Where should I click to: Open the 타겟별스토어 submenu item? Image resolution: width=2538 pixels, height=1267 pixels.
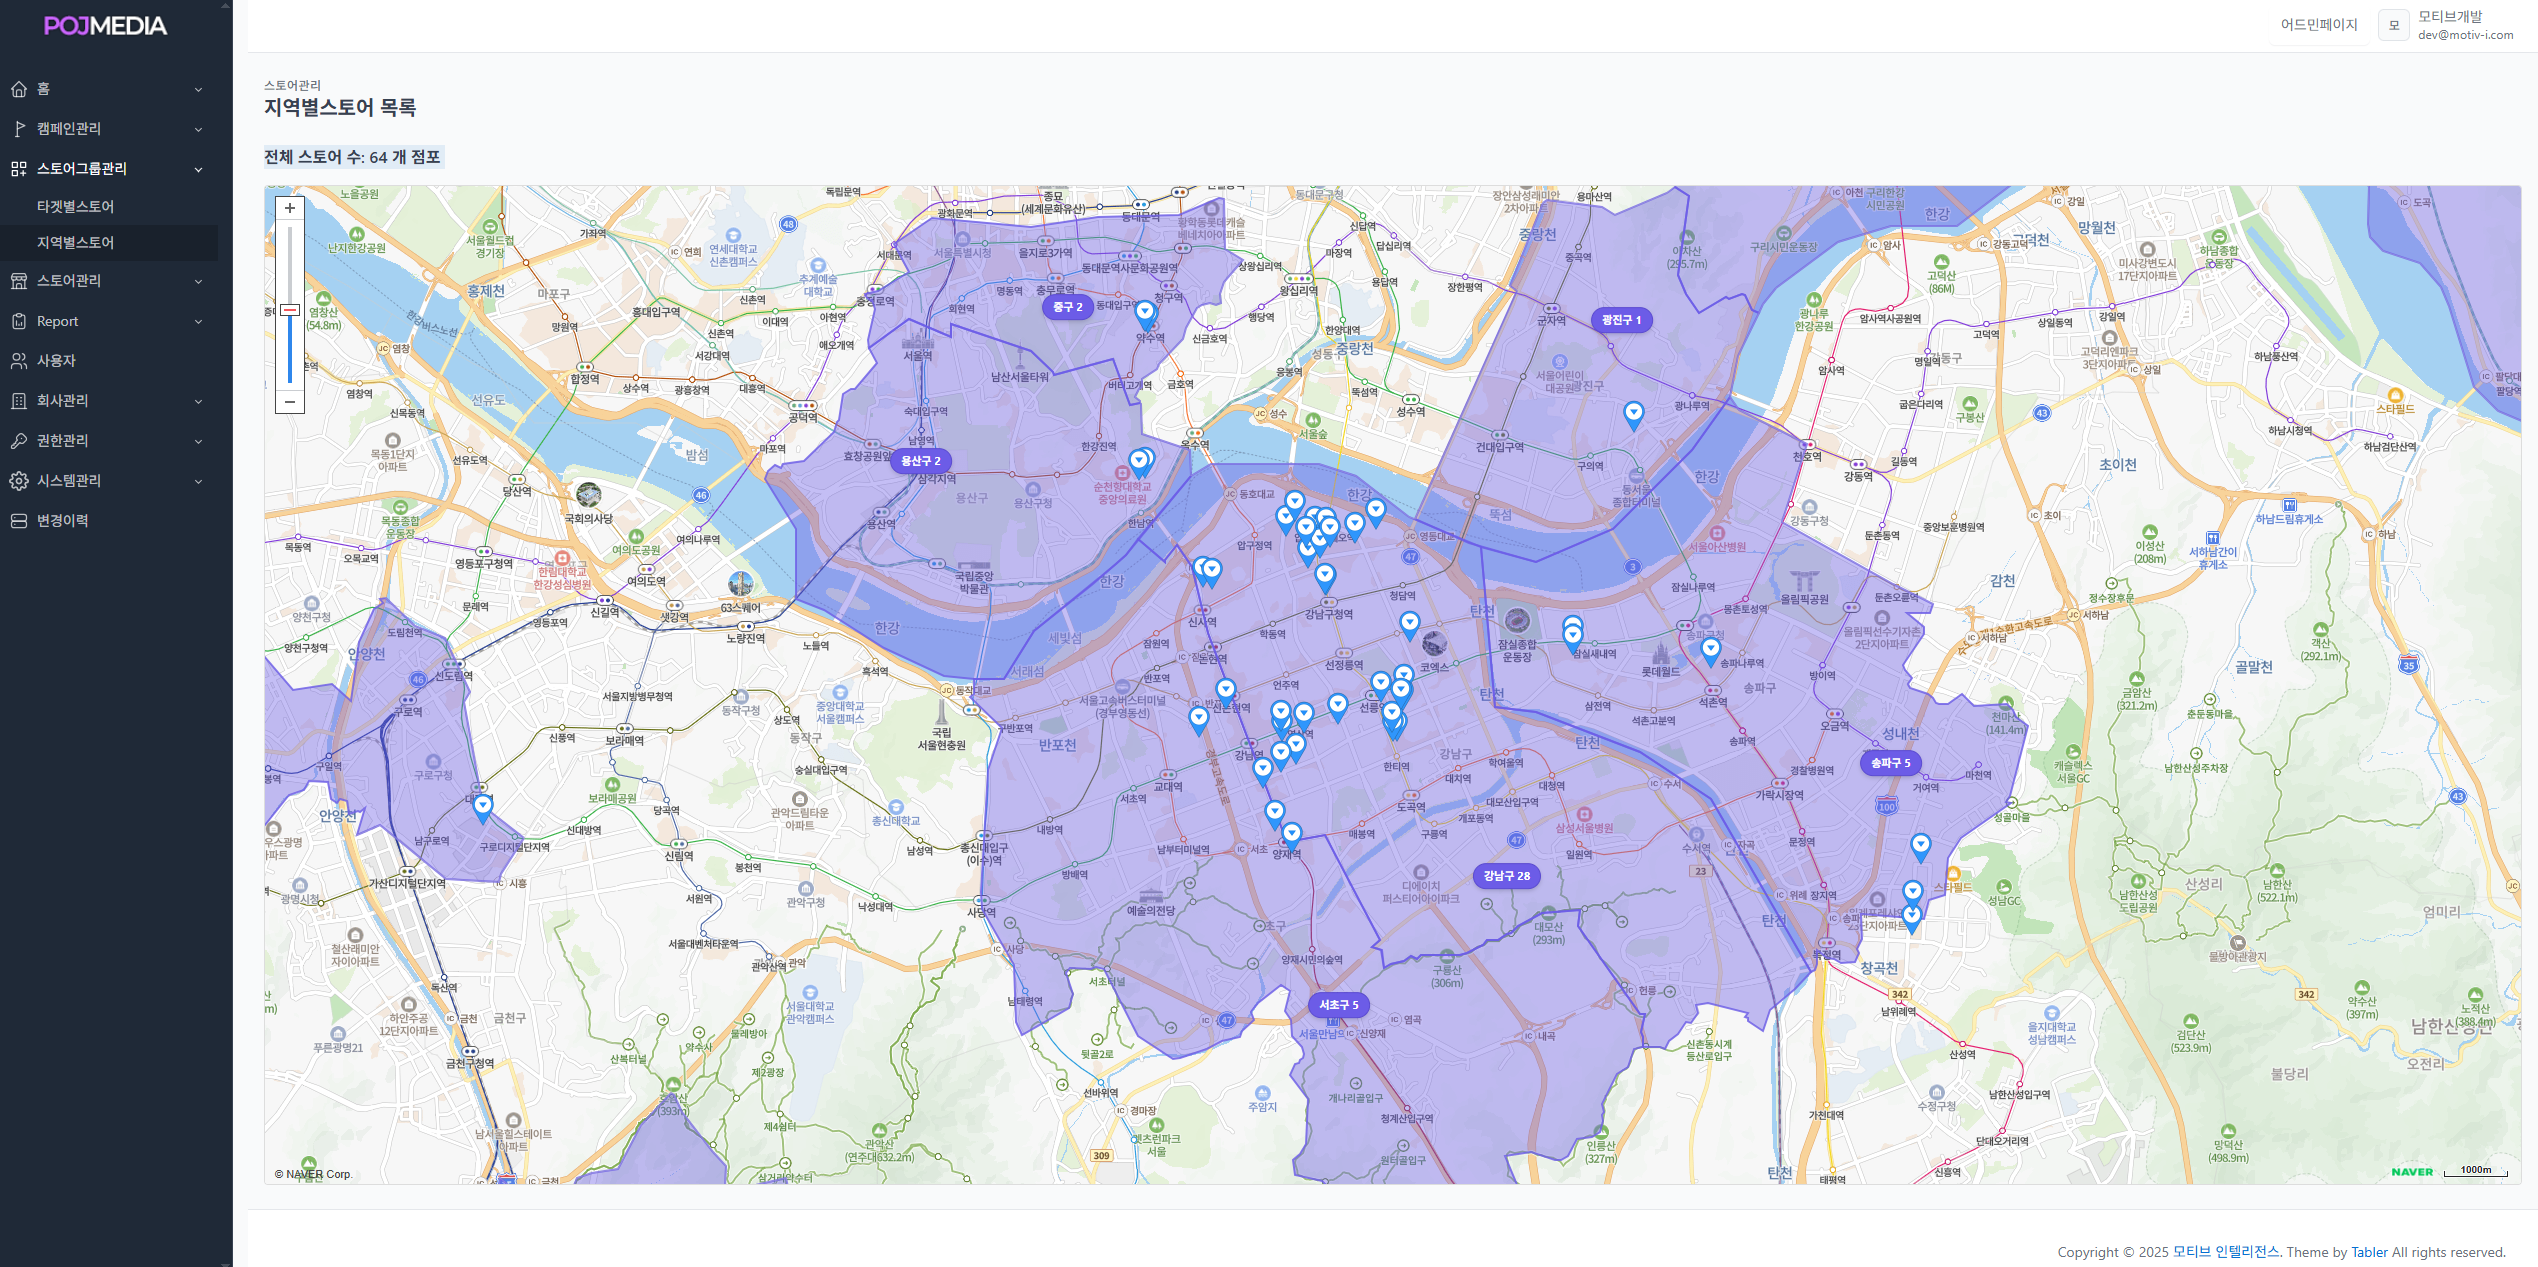tap(76, 206)
